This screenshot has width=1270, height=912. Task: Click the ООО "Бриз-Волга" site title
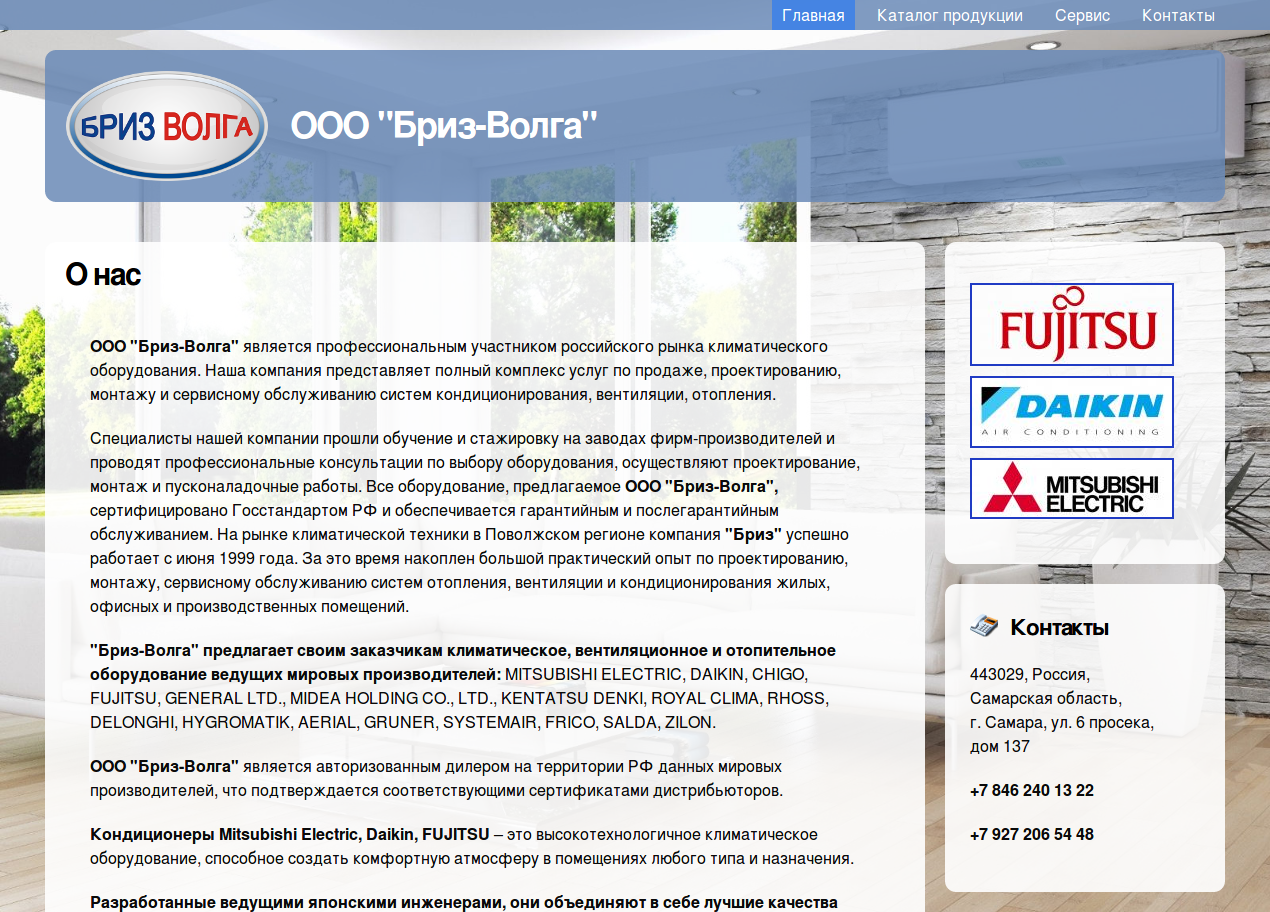click(444, 127)
